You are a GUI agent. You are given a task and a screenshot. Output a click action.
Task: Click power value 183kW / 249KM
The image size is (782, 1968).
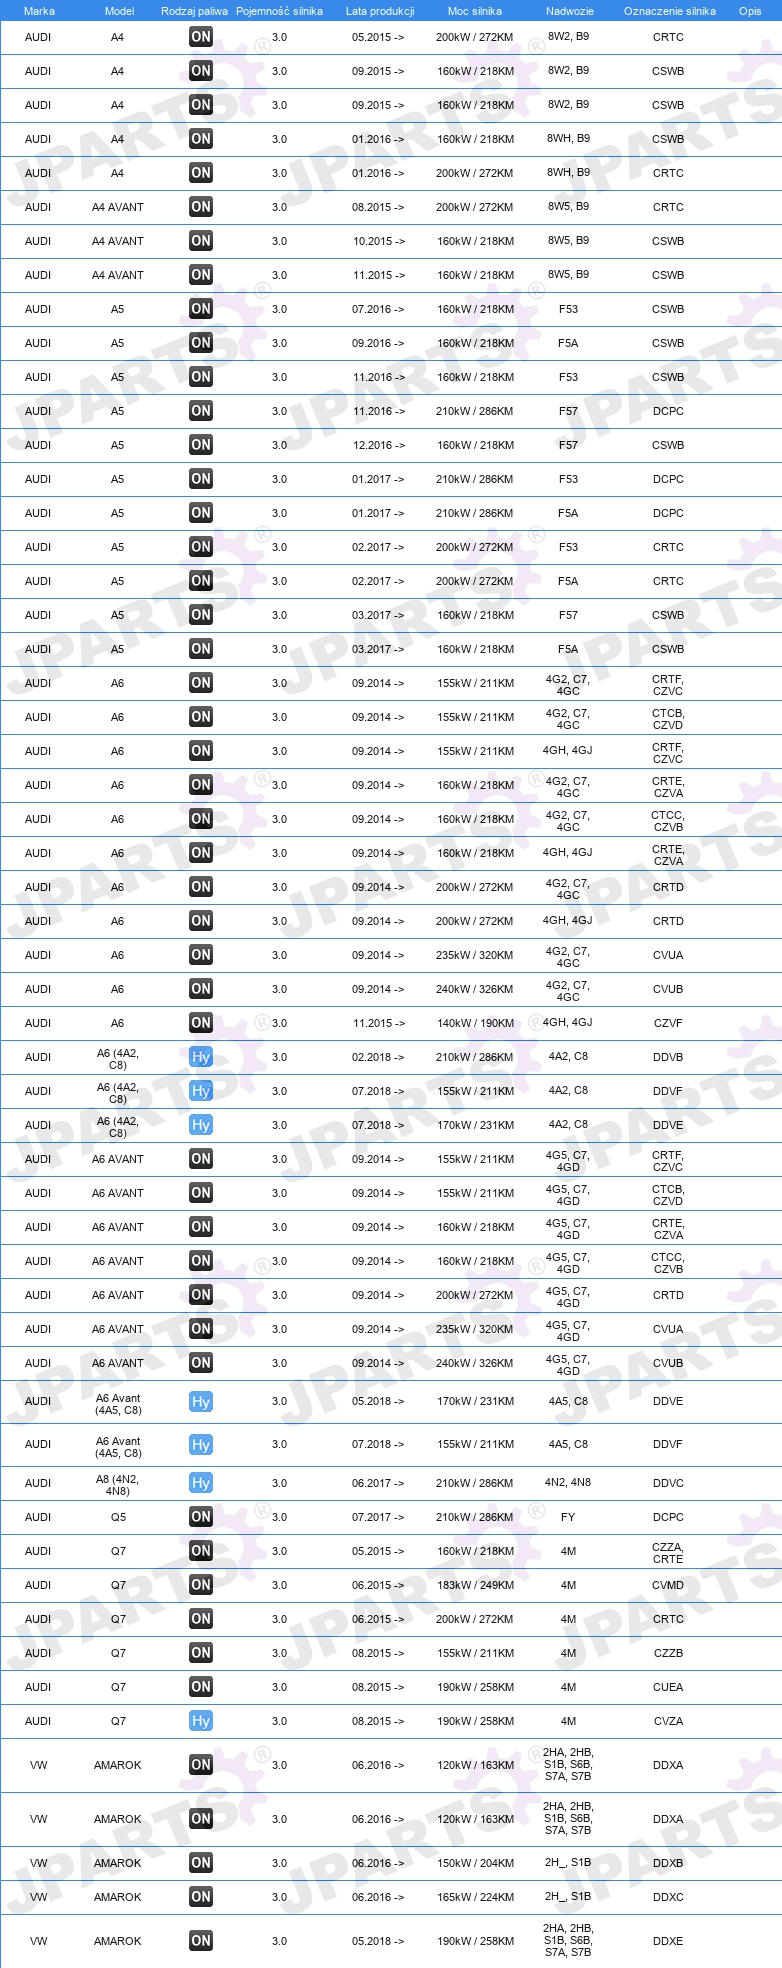pos(475,1585)
